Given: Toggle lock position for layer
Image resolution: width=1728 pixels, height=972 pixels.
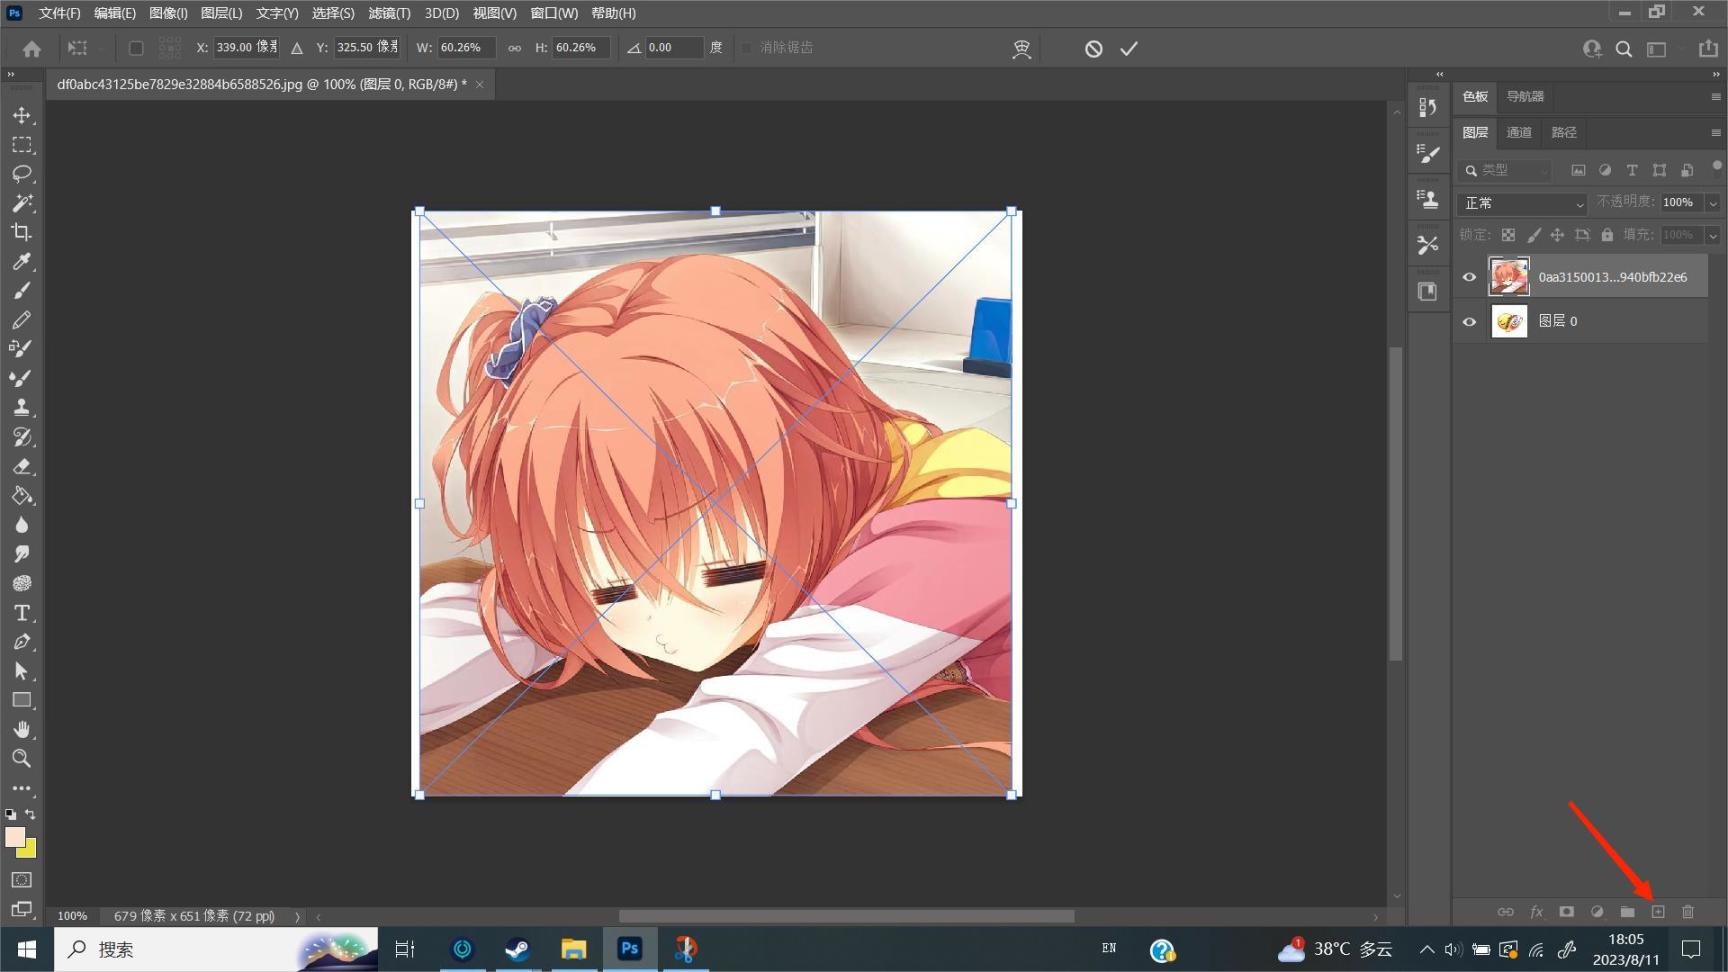Looking at the screenshot, I should tap(1557, 235).
